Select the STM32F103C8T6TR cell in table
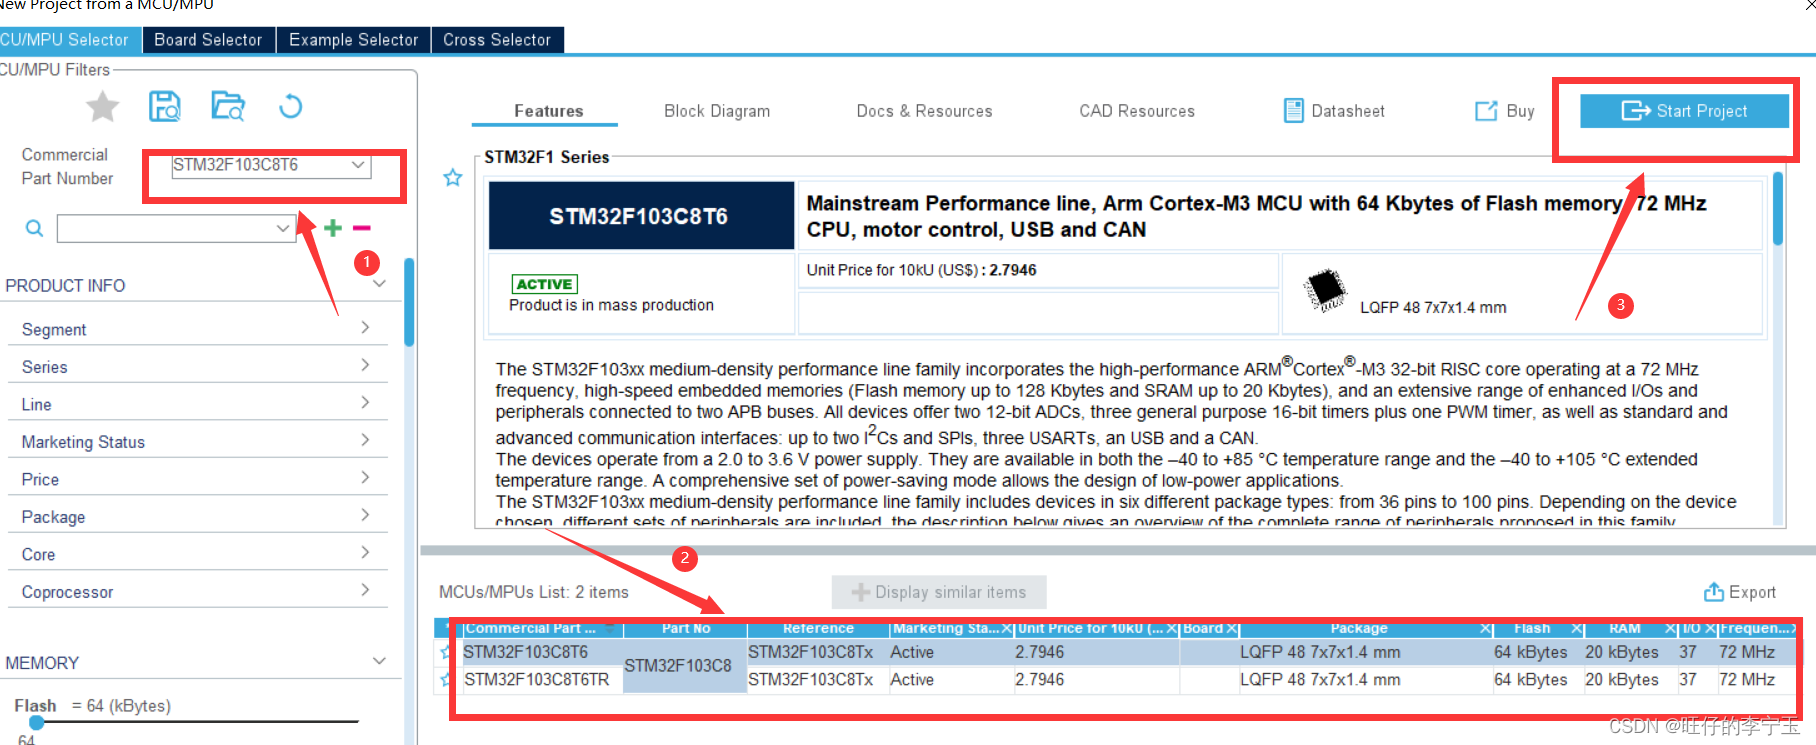1816x745 pixels. (x=542, y=679)
